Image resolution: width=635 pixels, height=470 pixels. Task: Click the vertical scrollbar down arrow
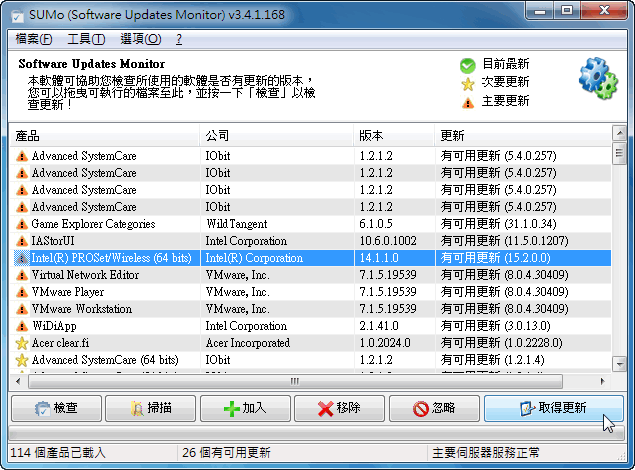(619, 365)
